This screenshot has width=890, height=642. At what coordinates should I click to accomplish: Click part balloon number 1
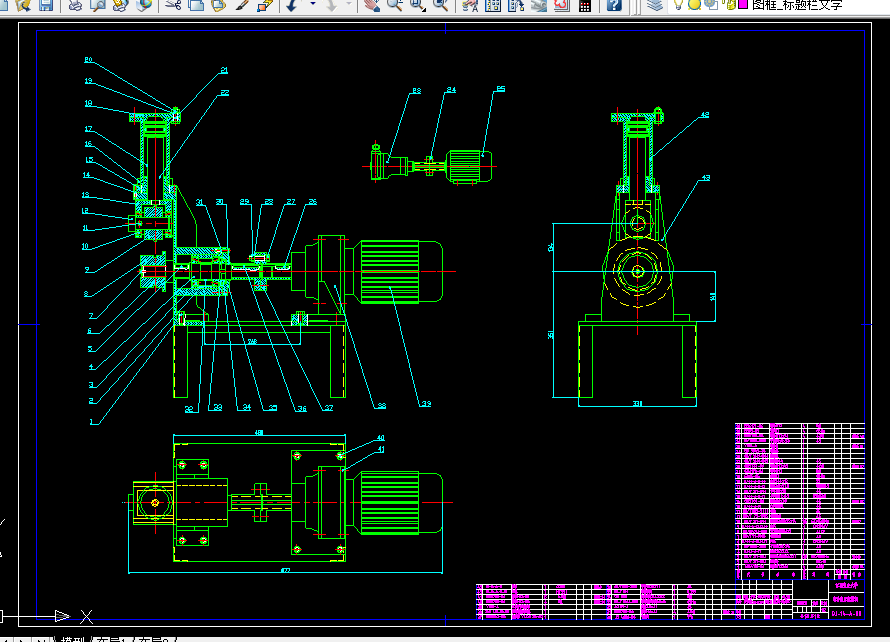[x=91, y=421]
